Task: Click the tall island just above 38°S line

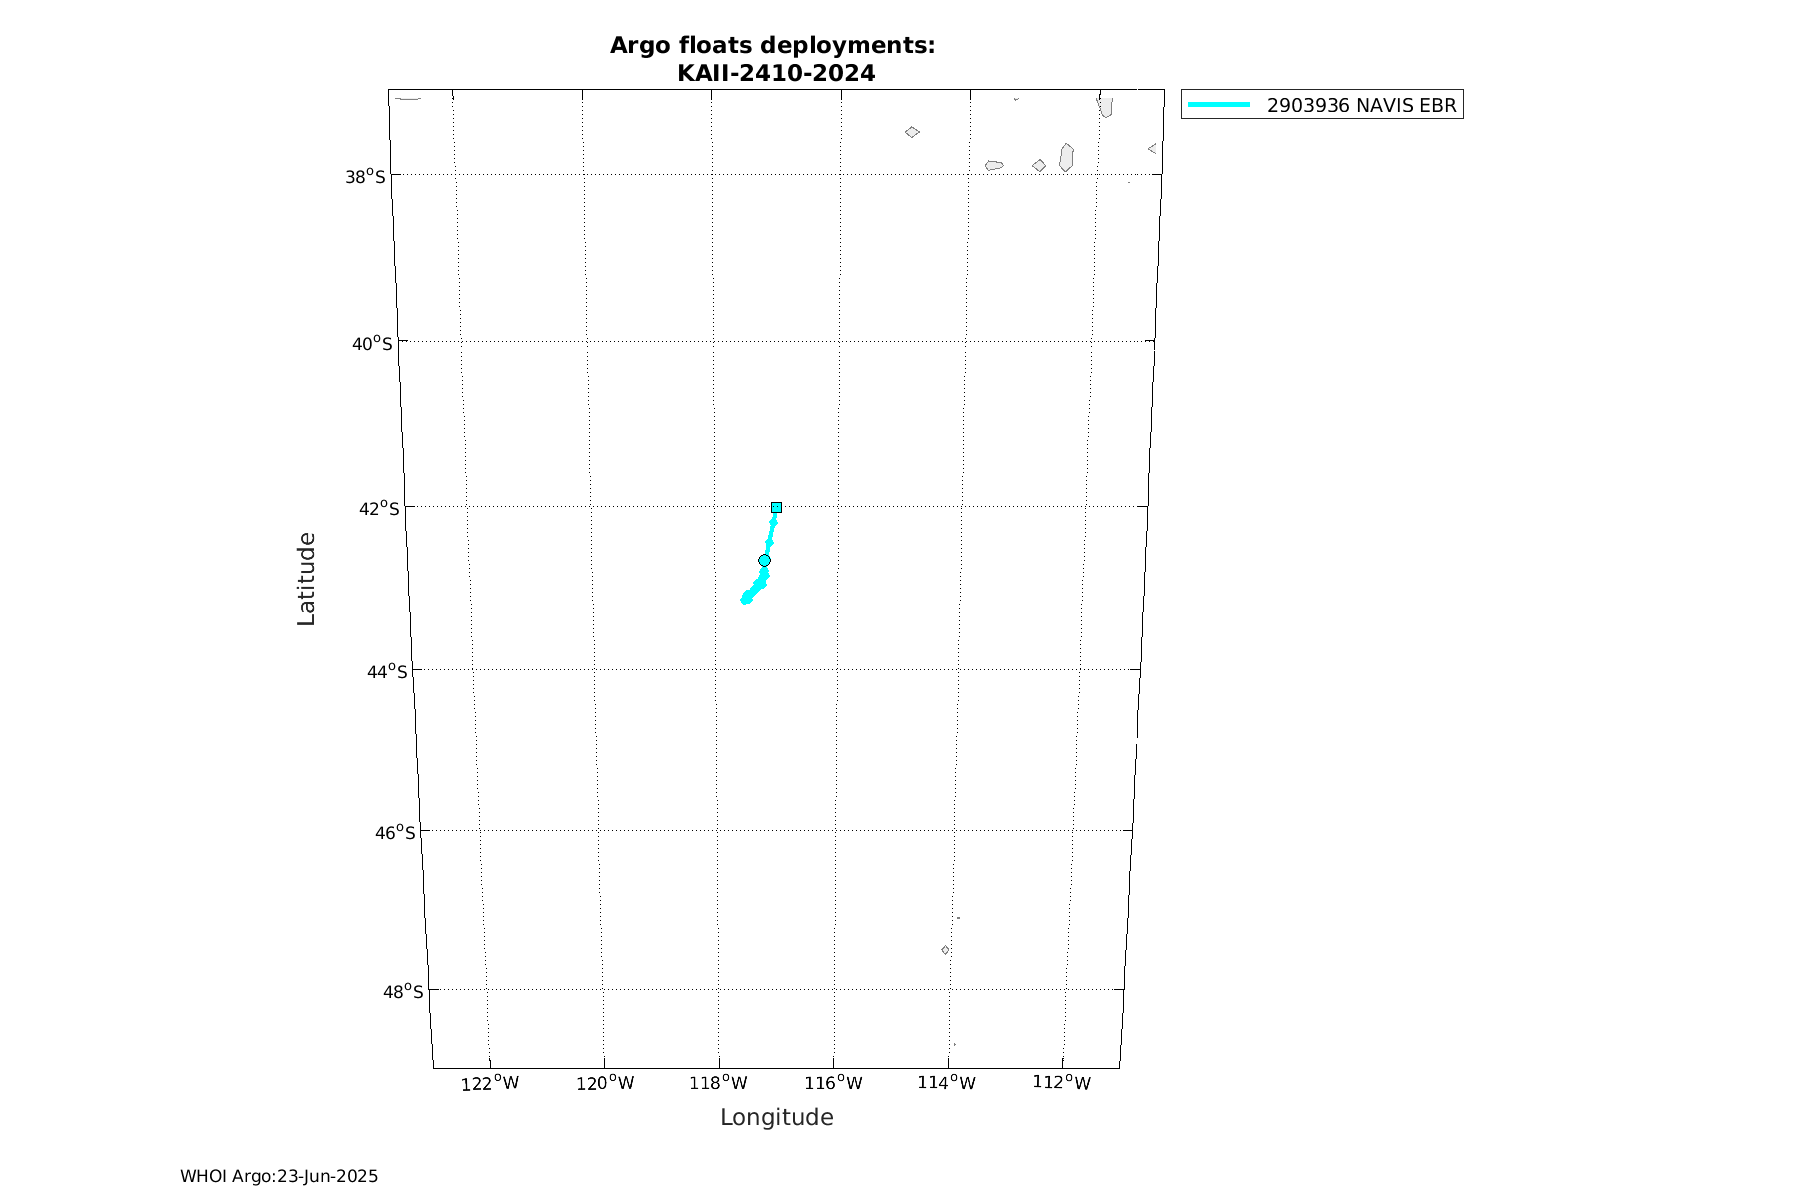Action: click(1066, 157)
